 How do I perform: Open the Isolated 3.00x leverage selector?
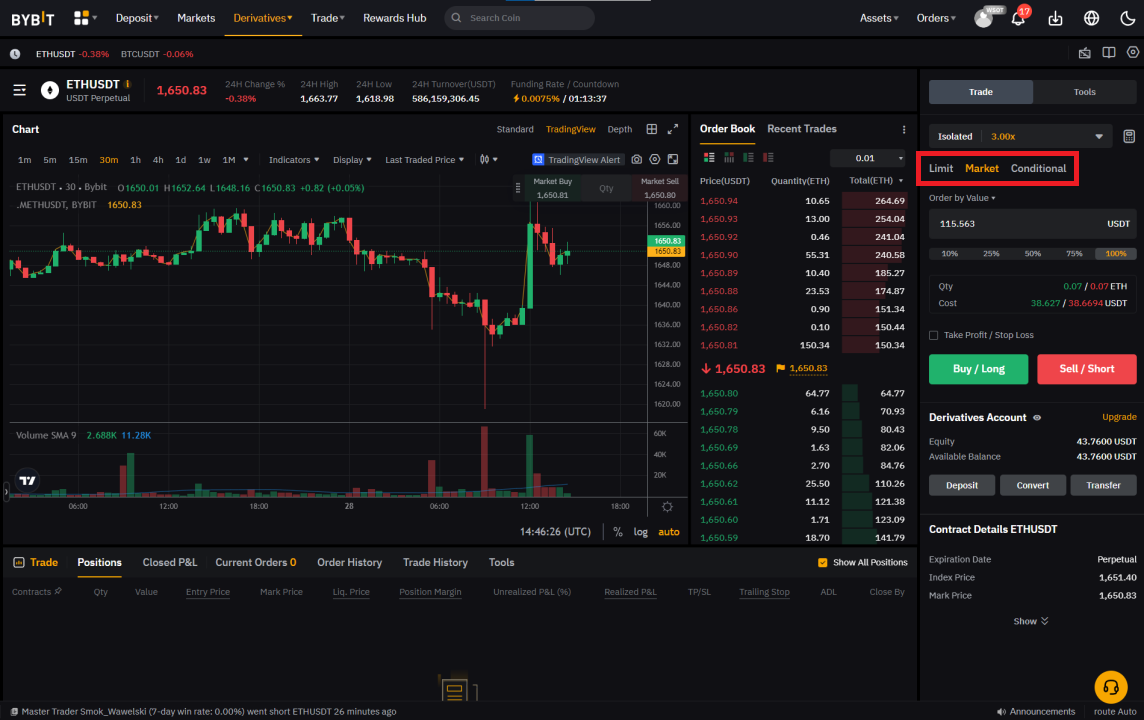pyautogui.click(x=1020, y=136)
